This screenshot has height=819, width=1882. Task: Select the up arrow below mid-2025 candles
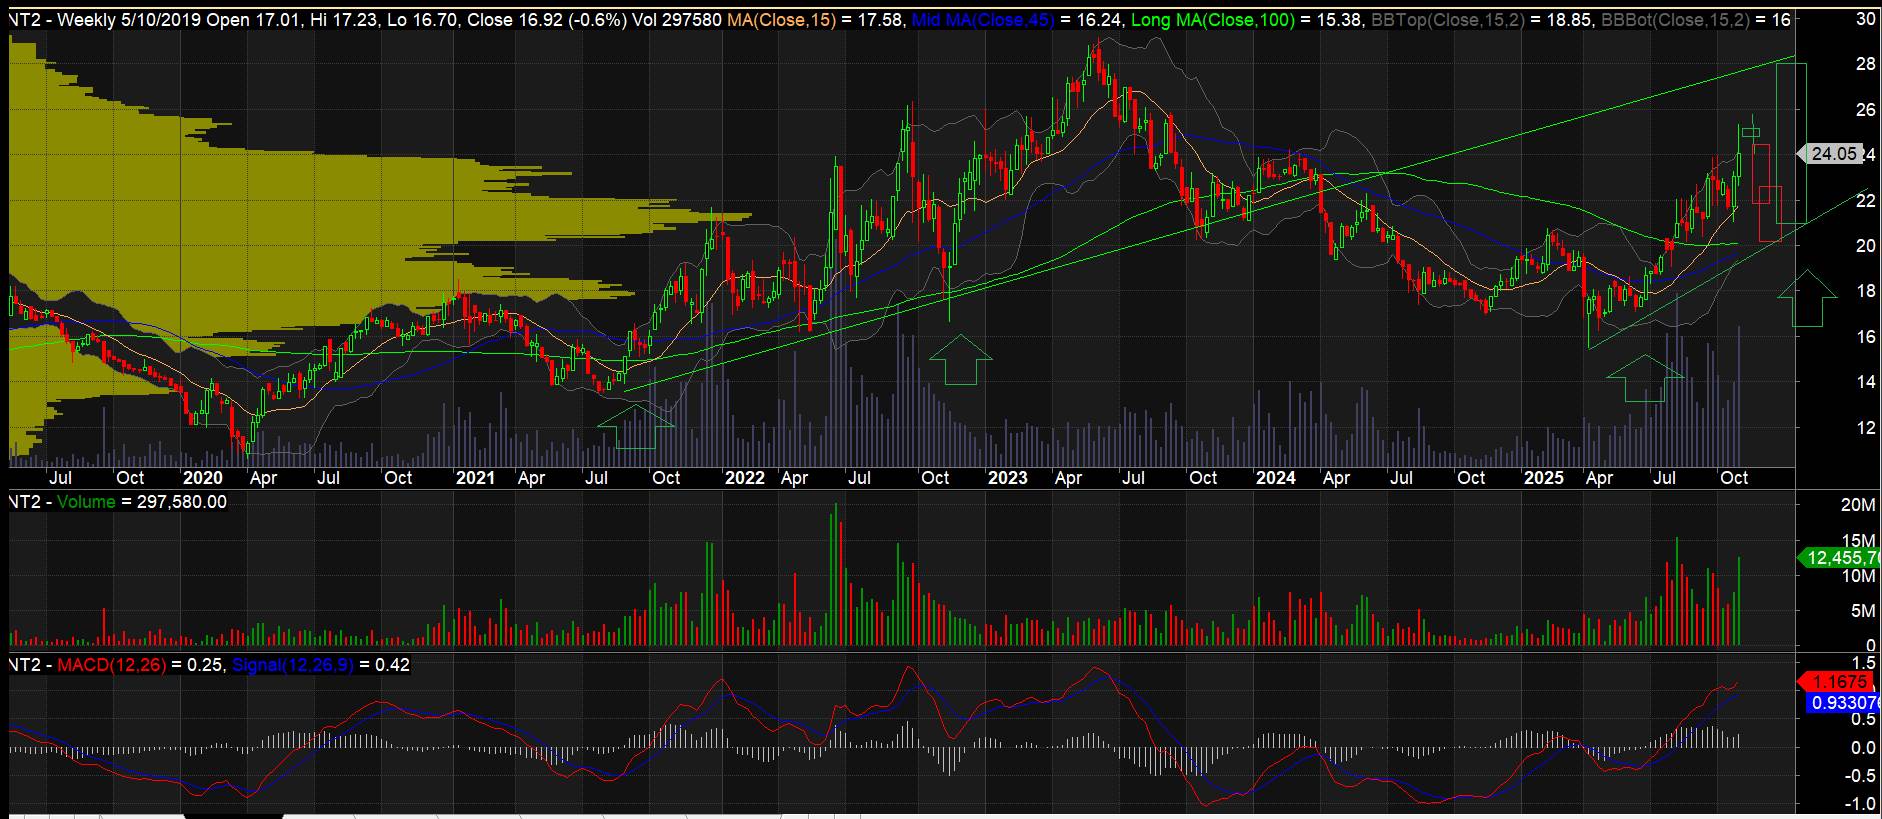pyautogui.click(x=1645, y=380)
